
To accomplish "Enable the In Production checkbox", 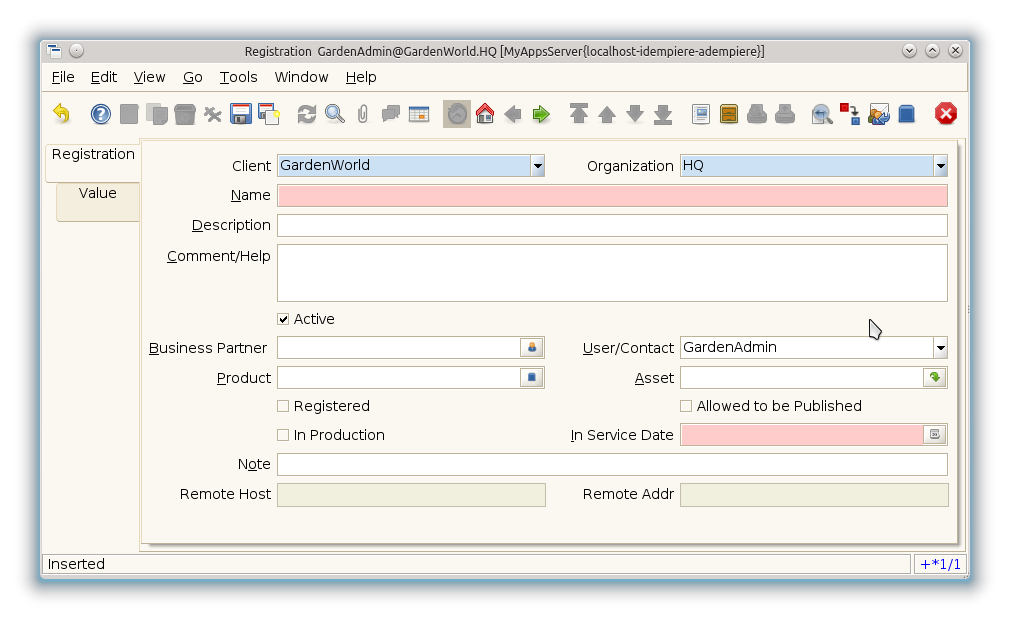I will point(284,435).
